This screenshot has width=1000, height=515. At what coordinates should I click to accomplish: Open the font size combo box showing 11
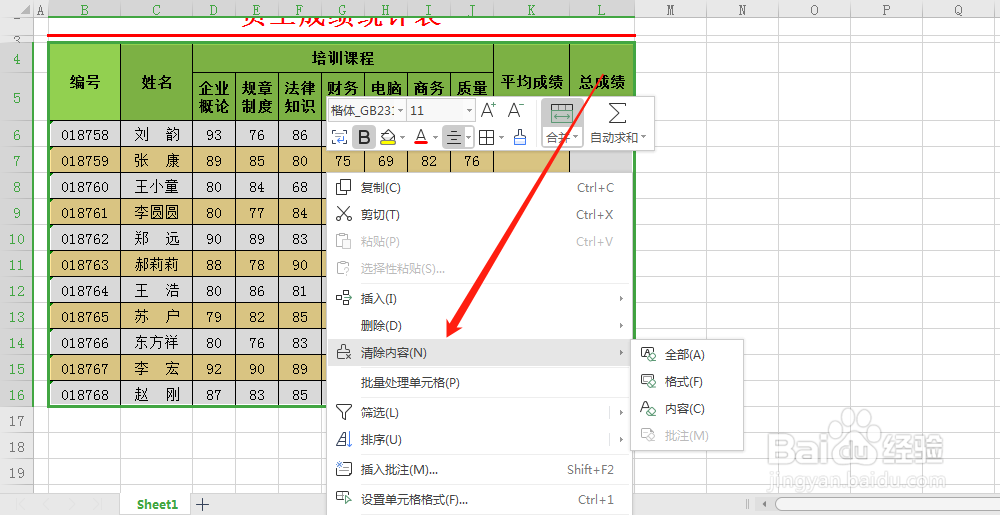click(x=441, y=111)
